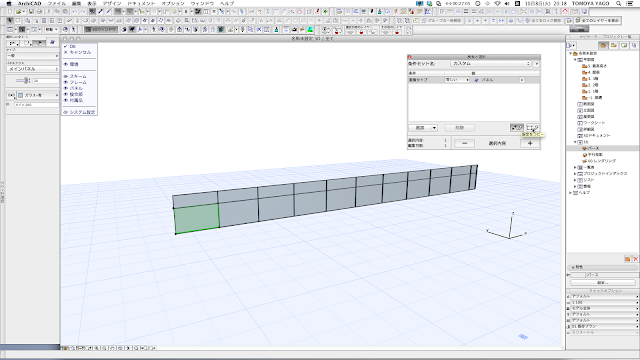This screenshot has height=360, width=640.
Task: Click the Undo arrow icon in the toolbar
Action: point(74,12)
